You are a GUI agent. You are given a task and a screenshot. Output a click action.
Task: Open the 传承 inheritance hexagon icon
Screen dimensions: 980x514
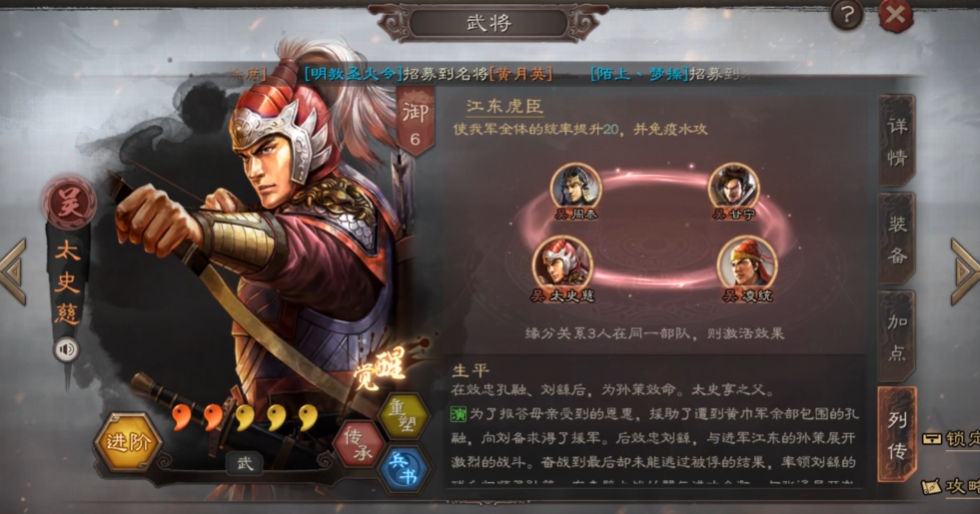click(x=359, y=443)
